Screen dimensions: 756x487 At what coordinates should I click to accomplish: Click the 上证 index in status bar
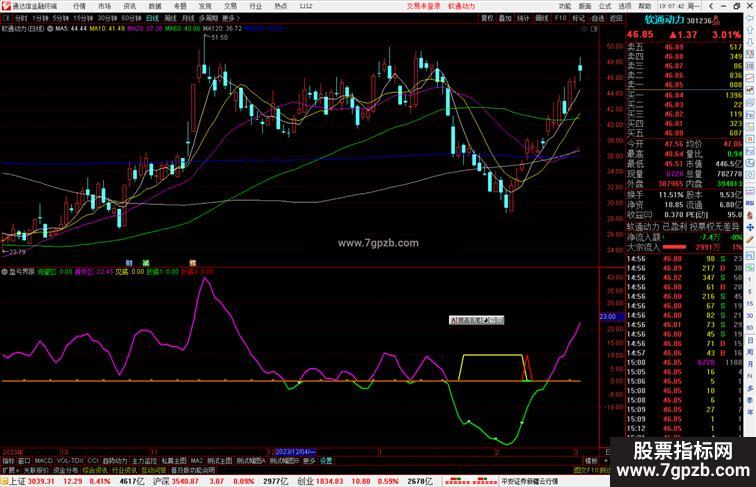tap(17, 481)
